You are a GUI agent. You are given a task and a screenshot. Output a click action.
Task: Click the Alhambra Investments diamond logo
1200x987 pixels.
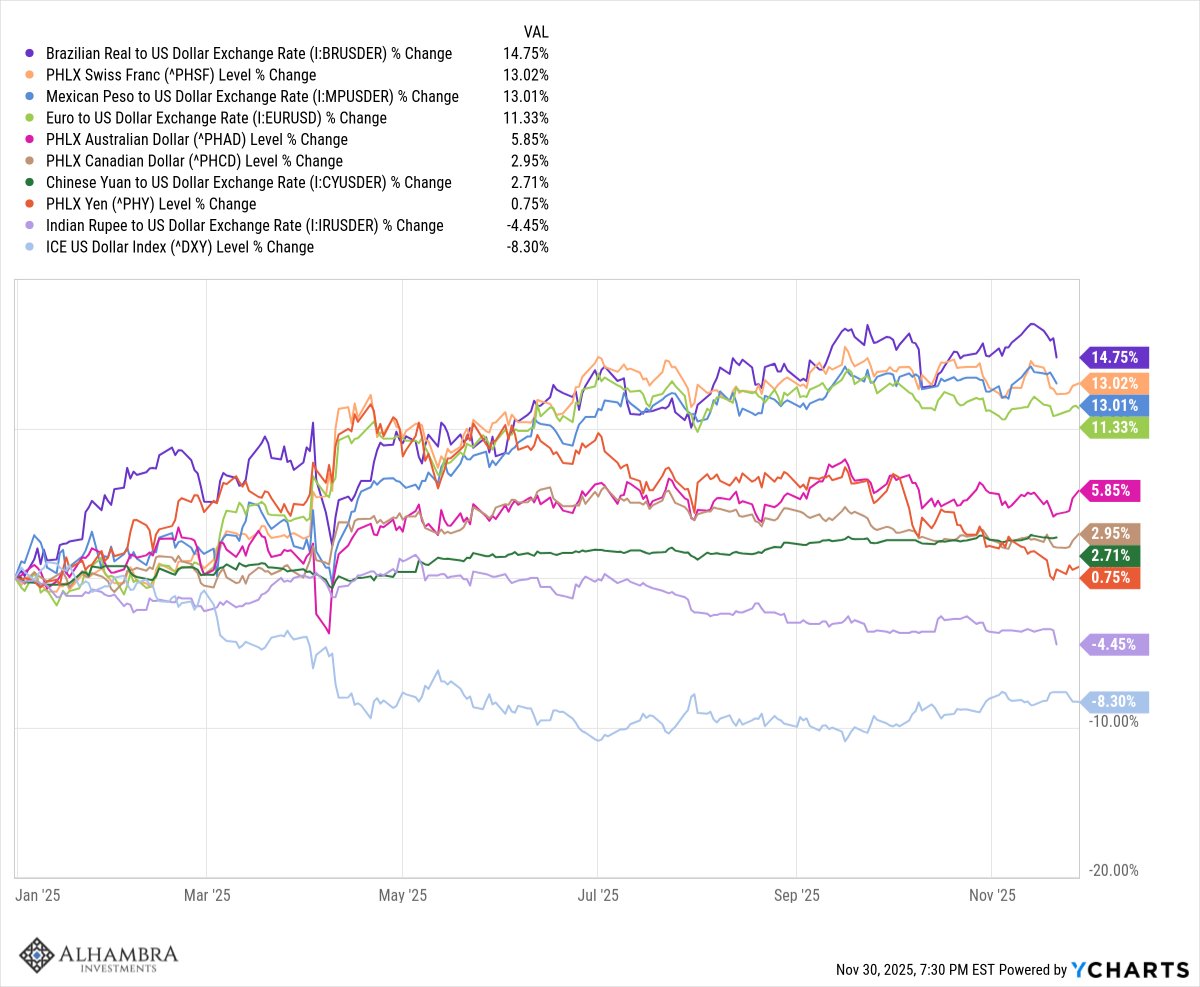[x=37, y=955]
